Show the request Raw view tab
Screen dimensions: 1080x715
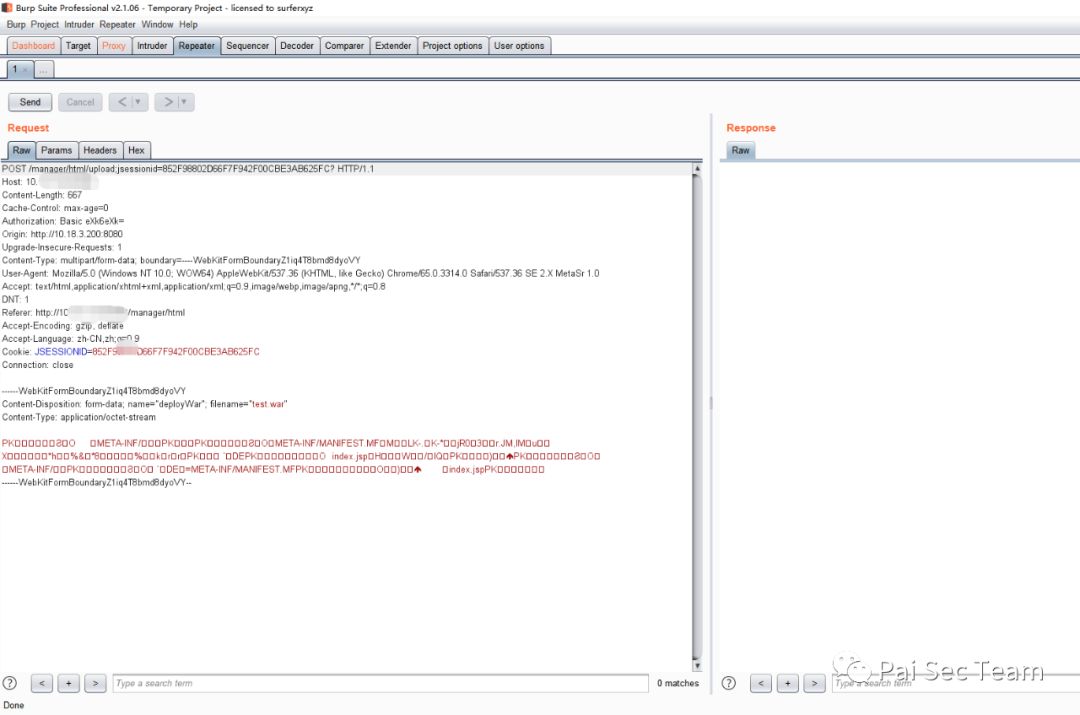pyautogui.click(x=21, y=150)
